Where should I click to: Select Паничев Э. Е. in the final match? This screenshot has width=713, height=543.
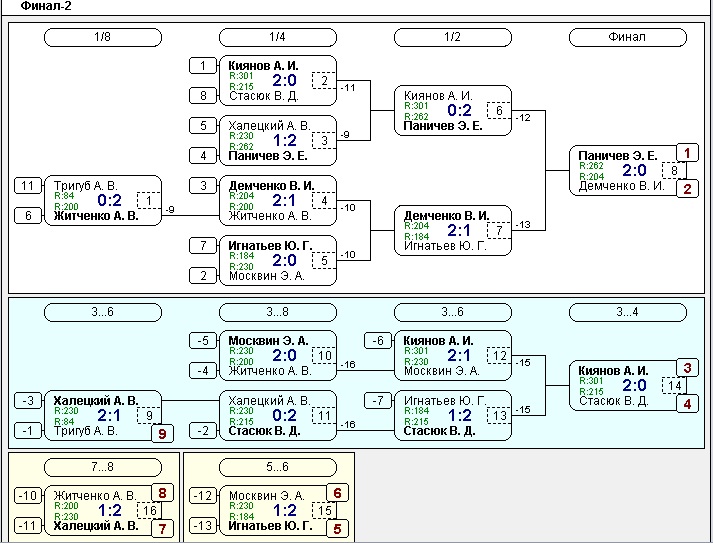618,156
